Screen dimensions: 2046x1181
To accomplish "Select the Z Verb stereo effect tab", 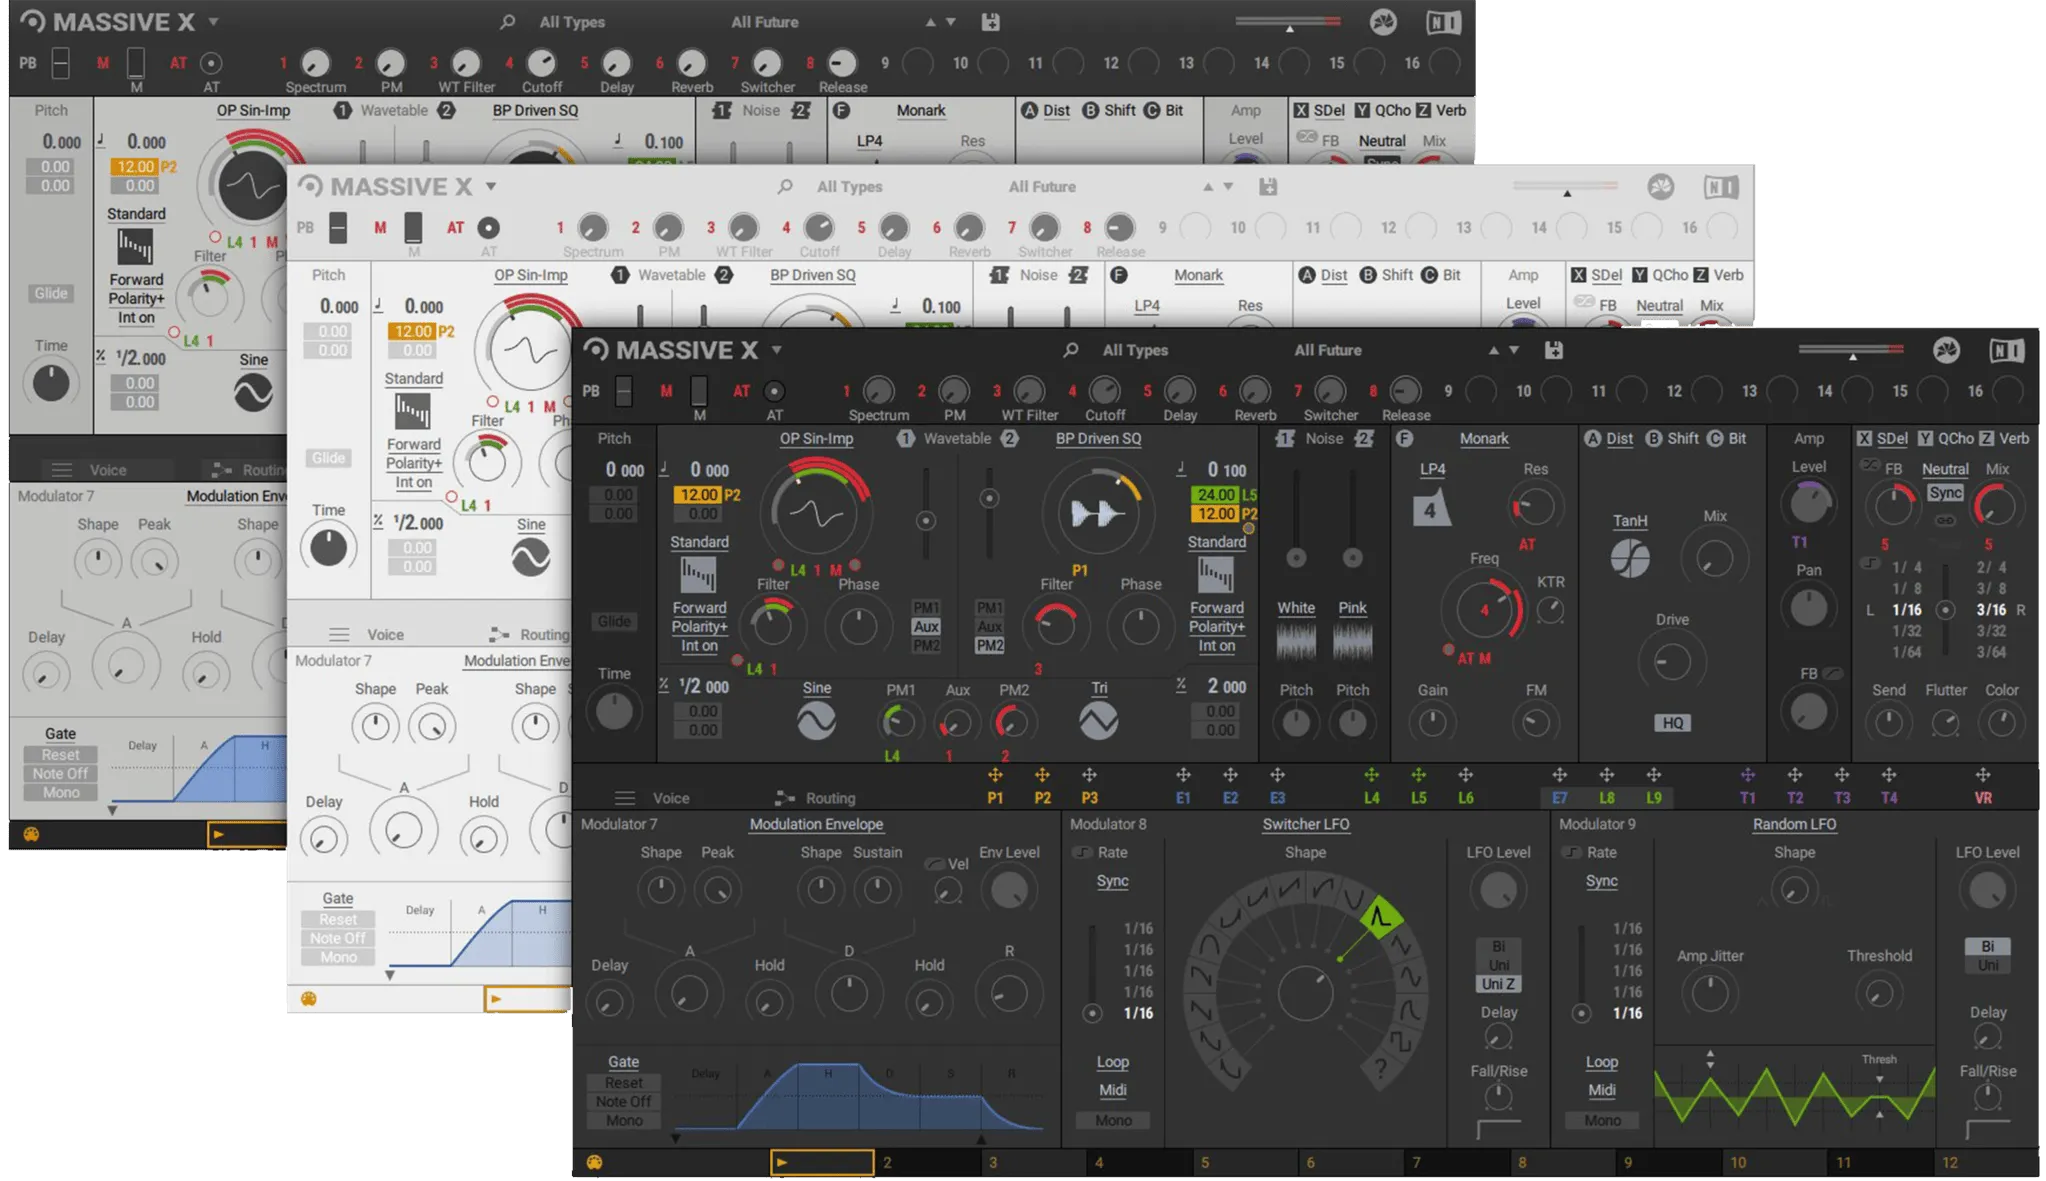I will 2005,438.
